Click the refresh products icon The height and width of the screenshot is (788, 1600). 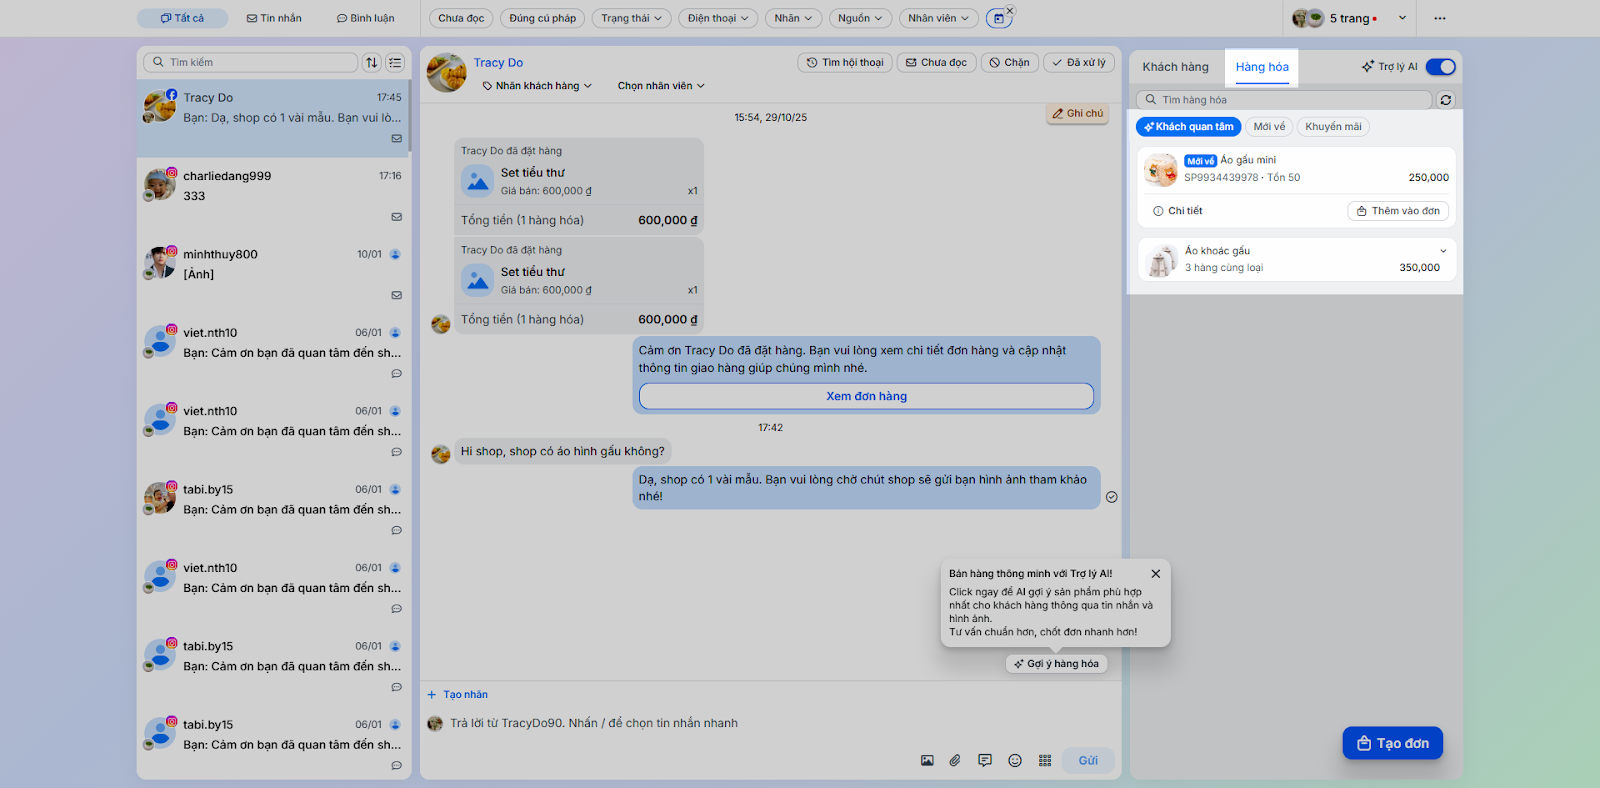pyautogui.click(x=1445, y=100)
